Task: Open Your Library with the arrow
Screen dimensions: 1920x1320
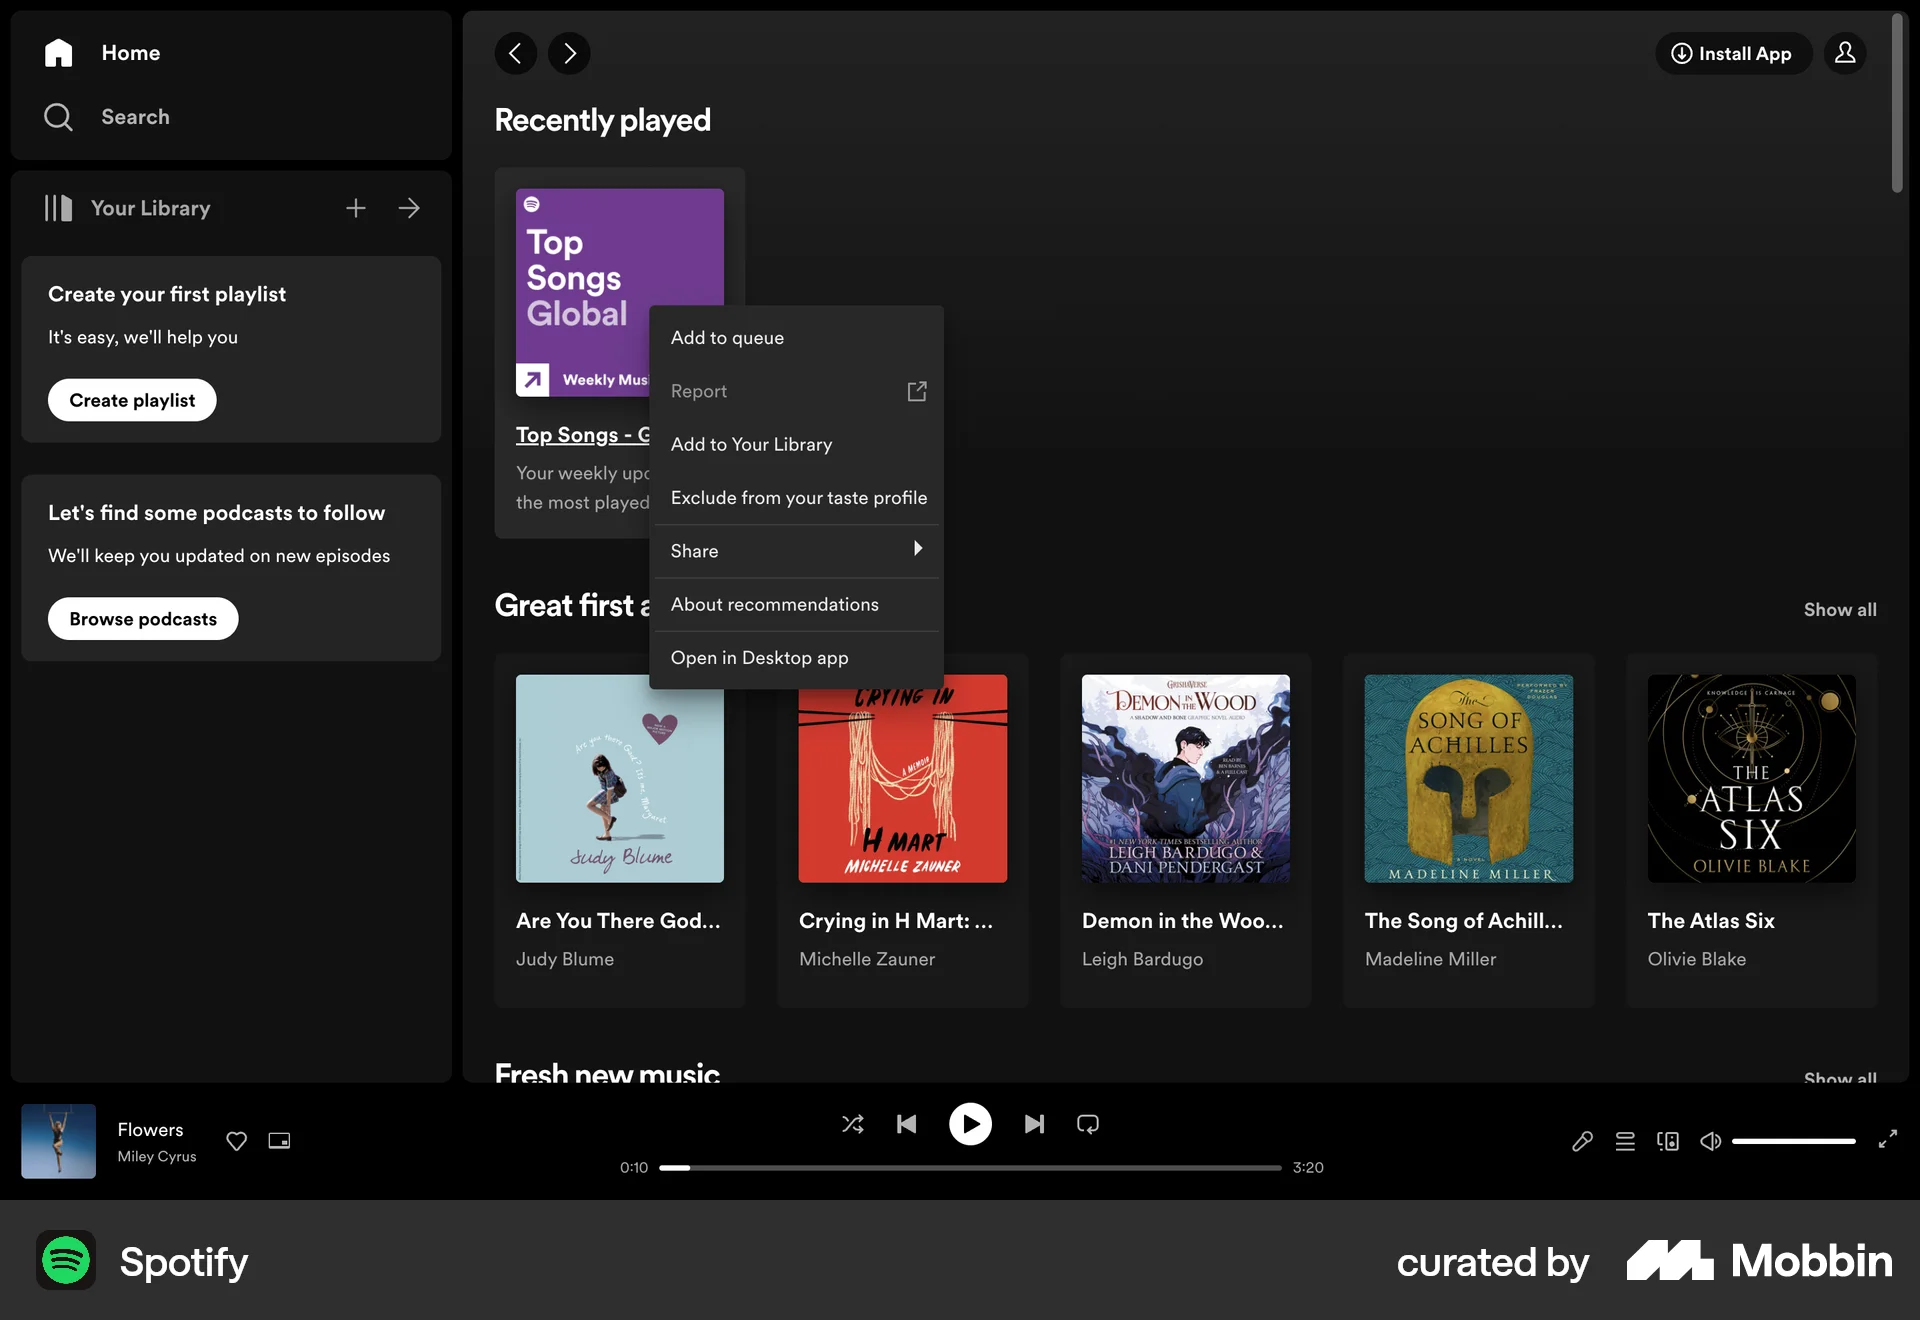Action: [x=410, y=208]
